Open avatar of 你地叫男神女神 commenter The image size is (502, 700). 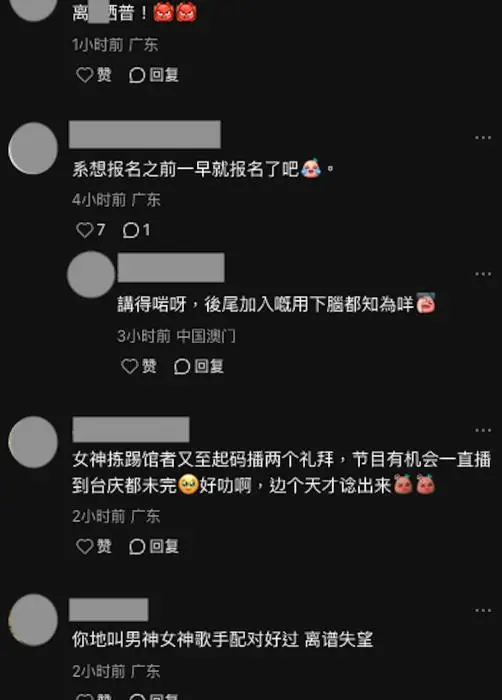[x=33, y=620]
